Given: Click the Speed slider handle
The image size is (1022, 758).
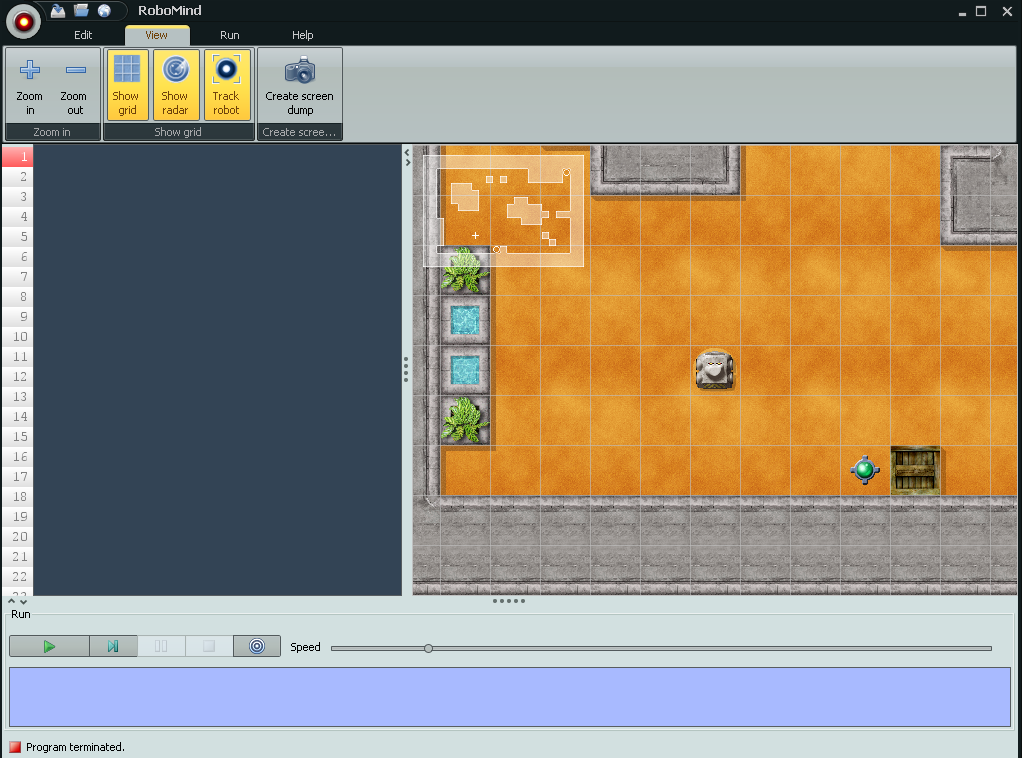Looking at the screenshot, I should click(428, 649).
